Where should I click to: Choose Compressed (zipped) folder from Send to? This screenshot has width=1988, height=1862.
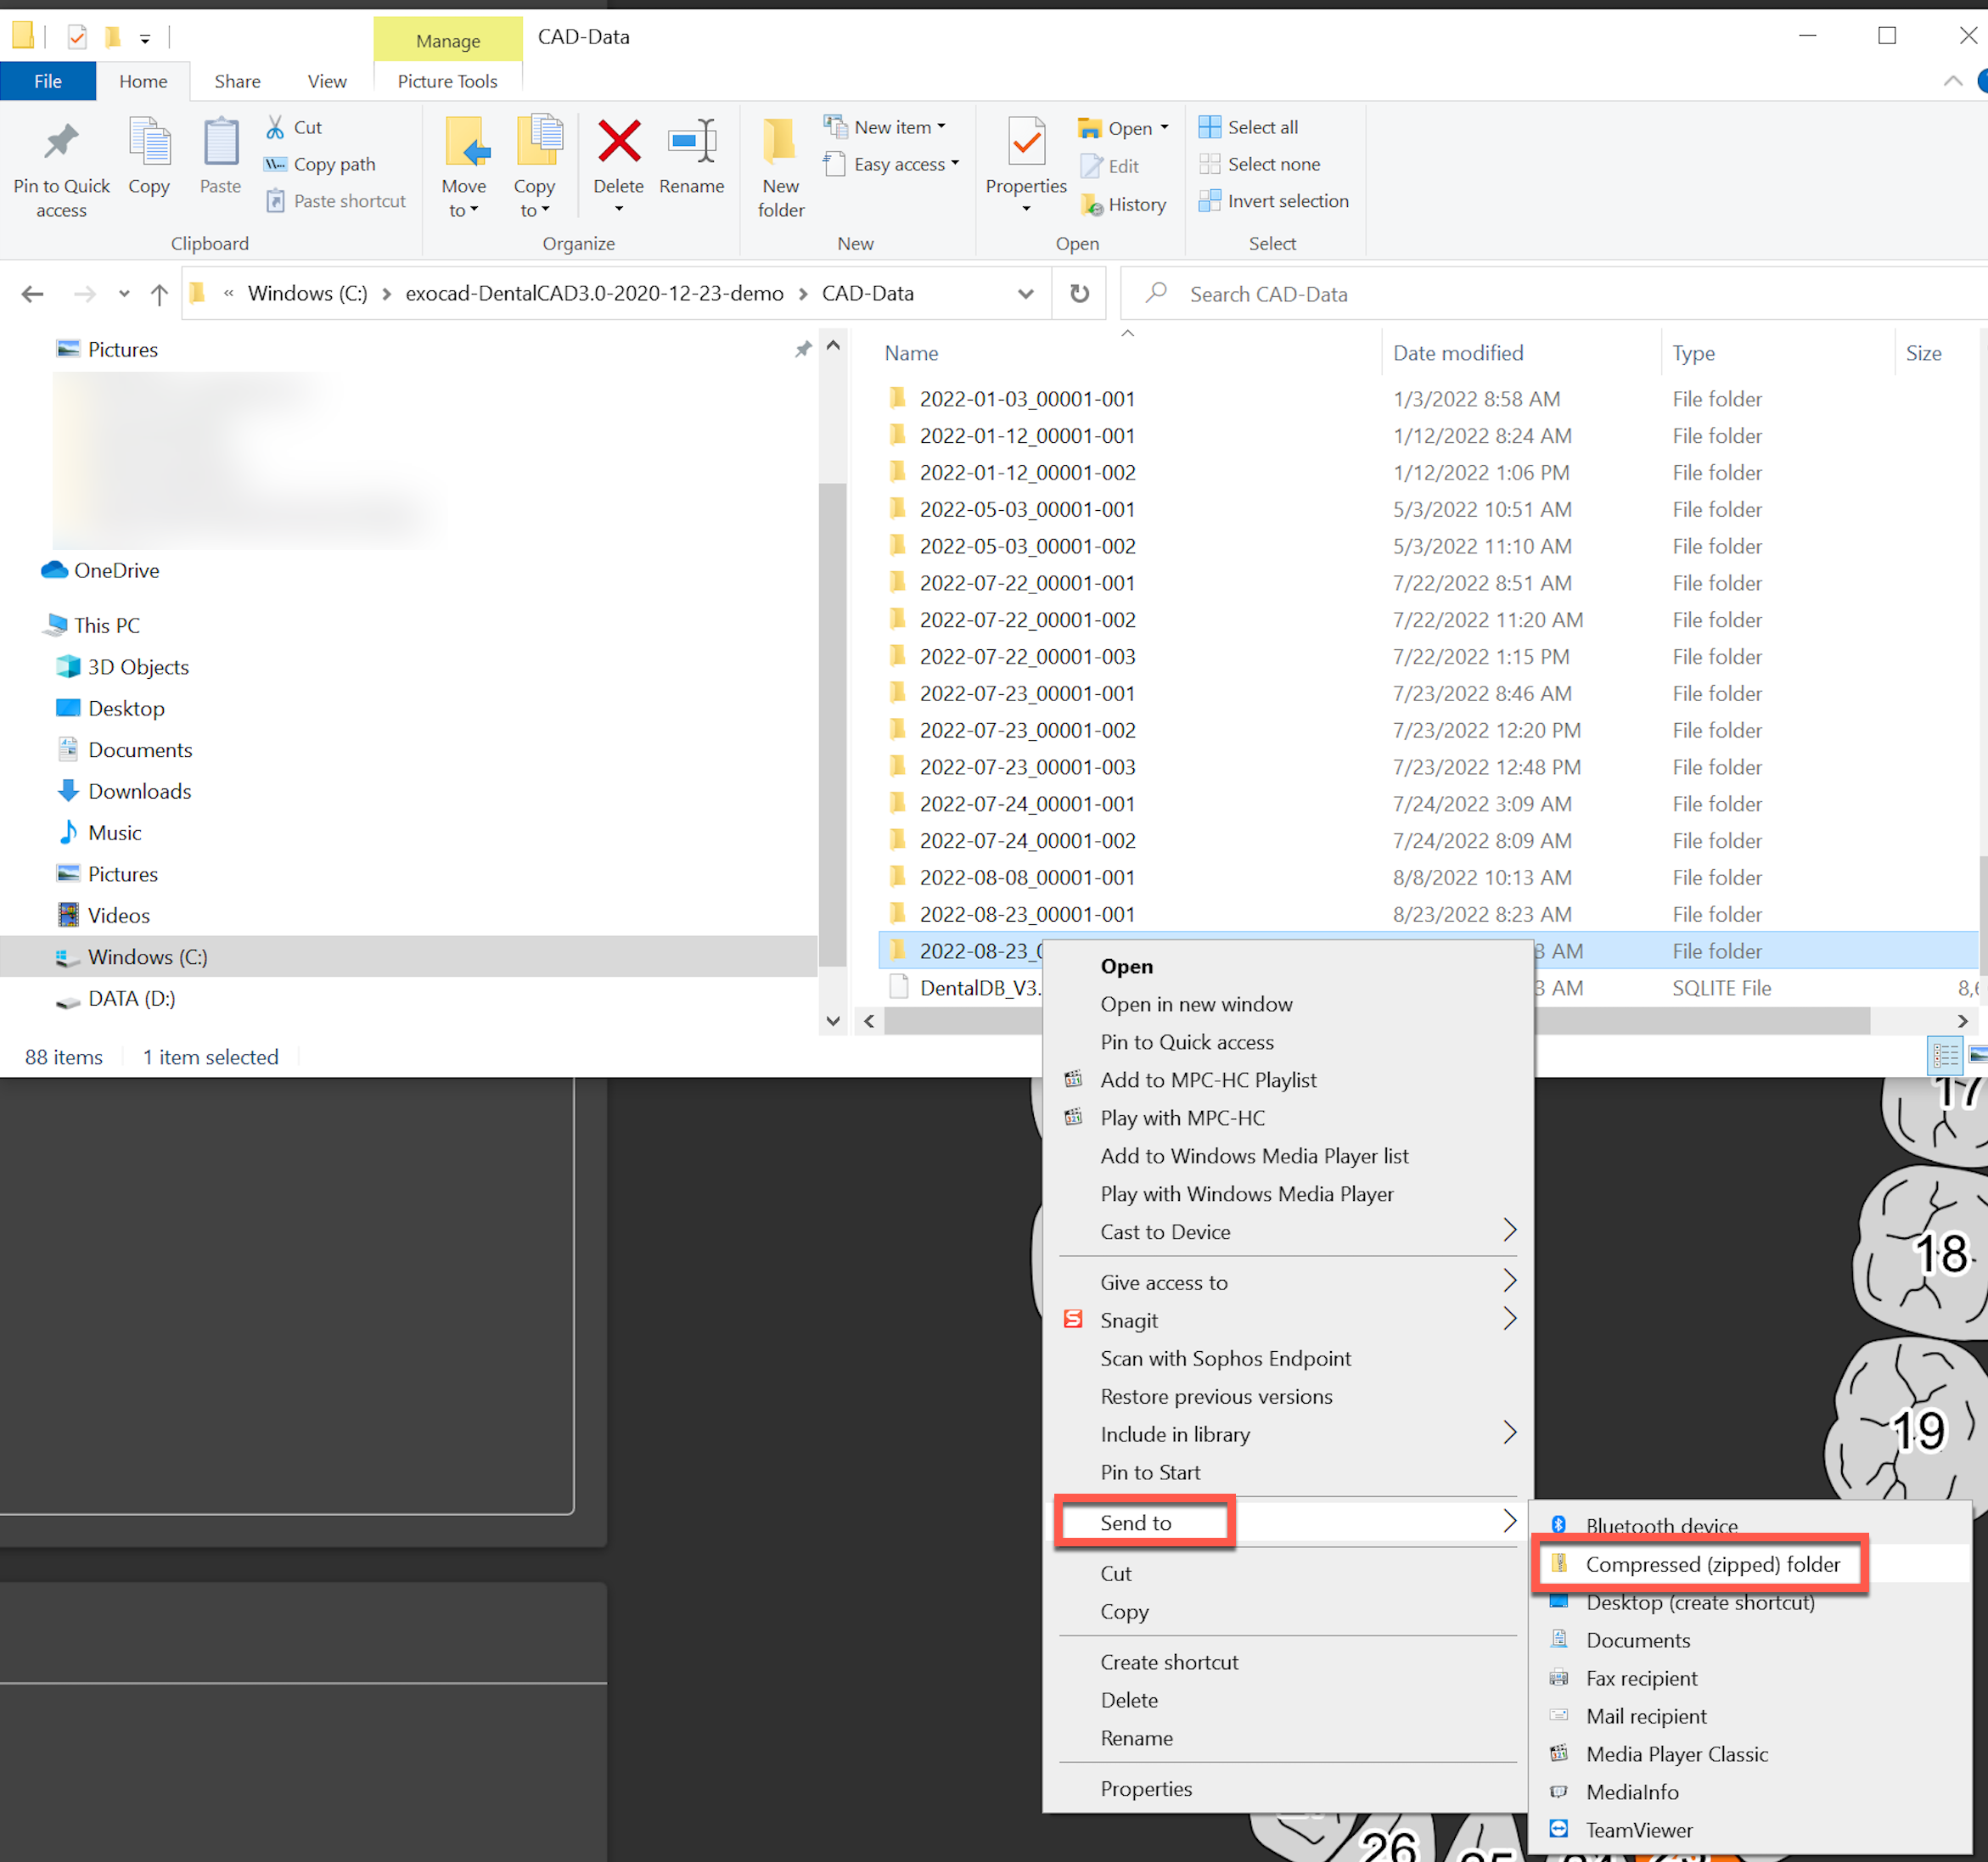pyautogui.click(x=1712, y=1564)
